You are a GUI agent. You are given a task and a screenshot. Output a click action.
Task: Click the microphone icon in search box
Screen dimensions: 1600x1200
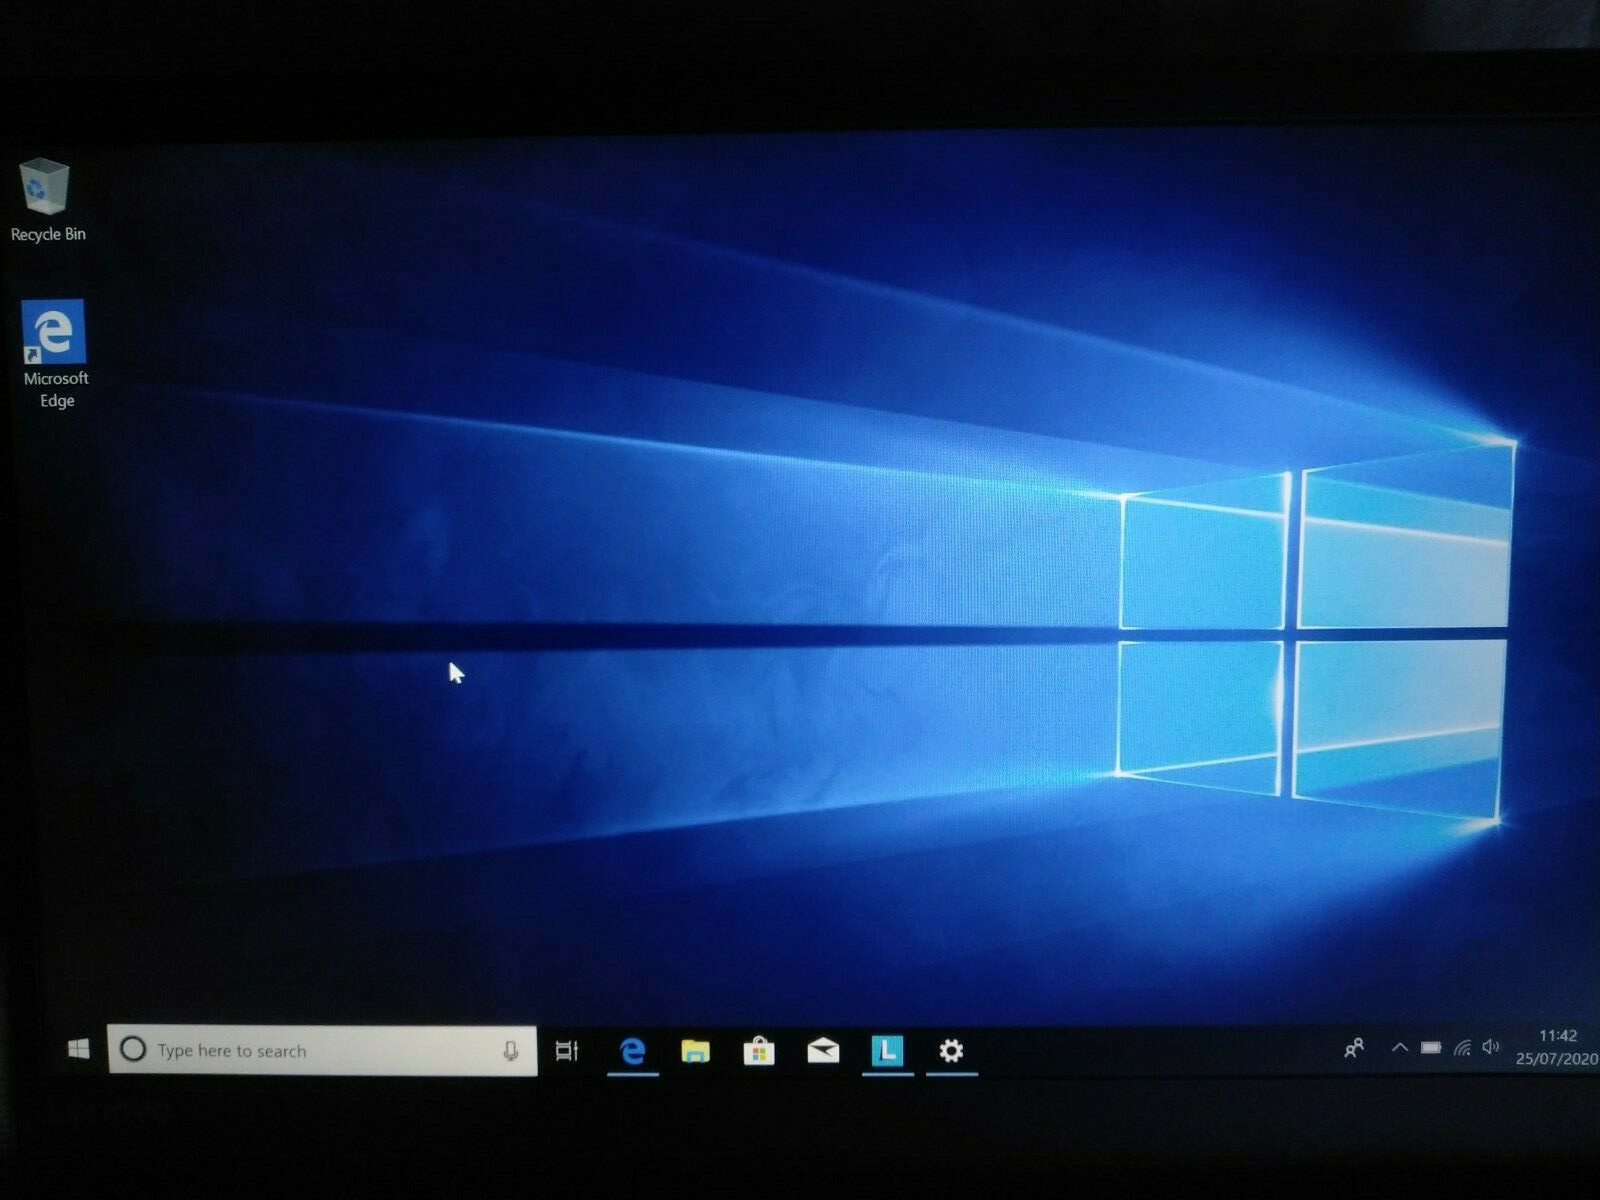(x=511, y=1051)
